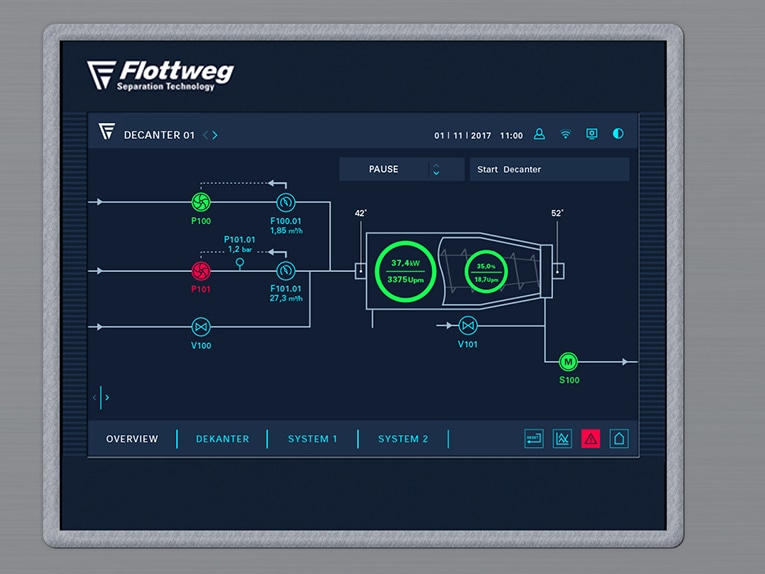Click the green P100 pump icon
The height and width of the screenshot is (574, 765).
tap(201, 202)
